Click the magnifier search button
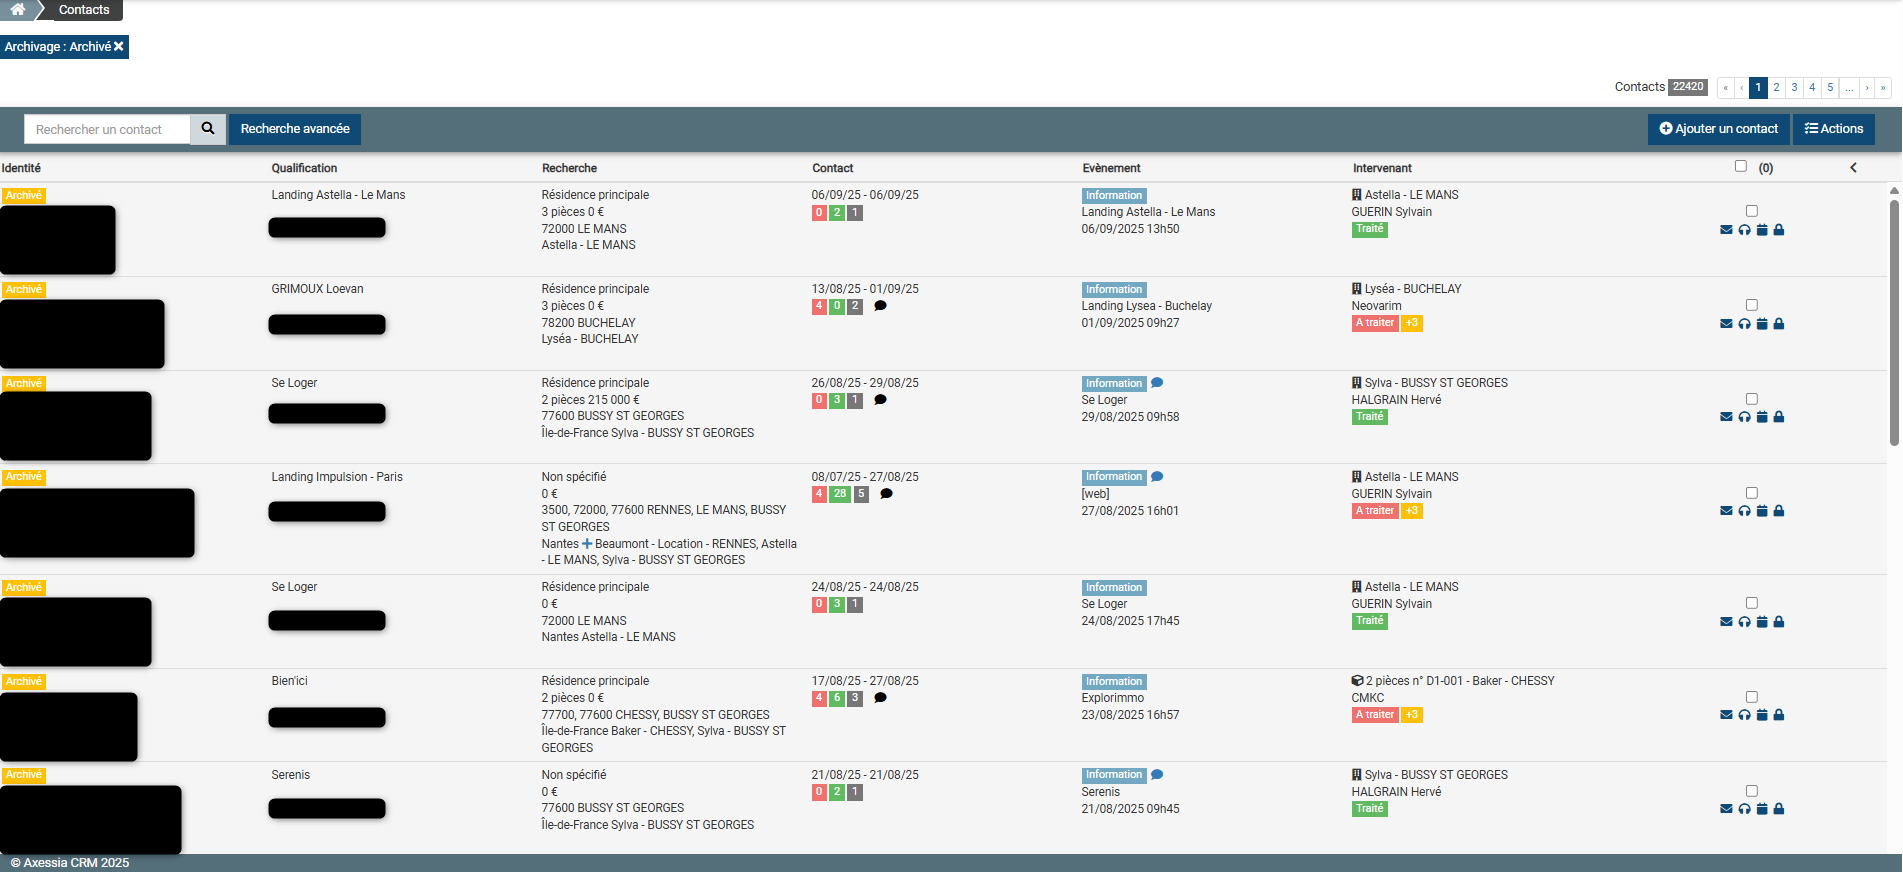Screen dimensions: 1903x872 click(208, 129)
